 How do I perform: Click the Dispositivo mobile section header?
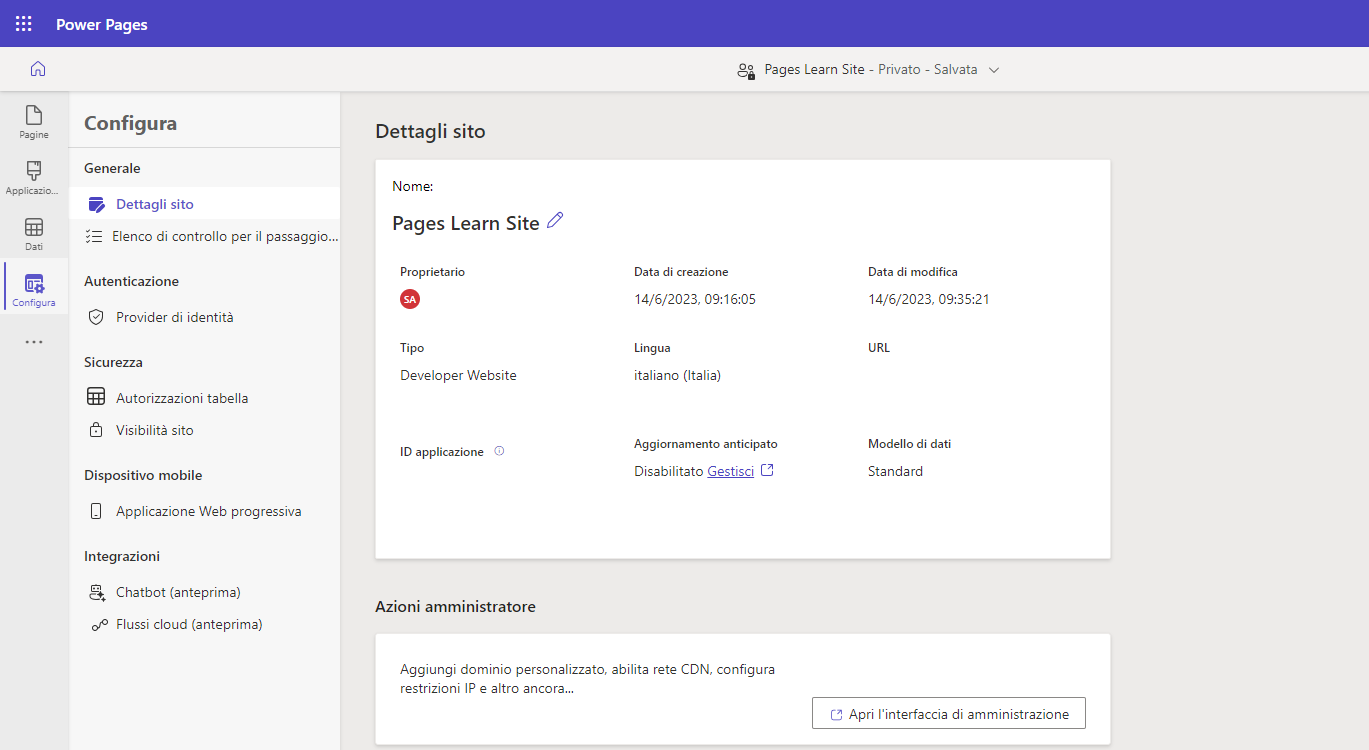[143, 475]
